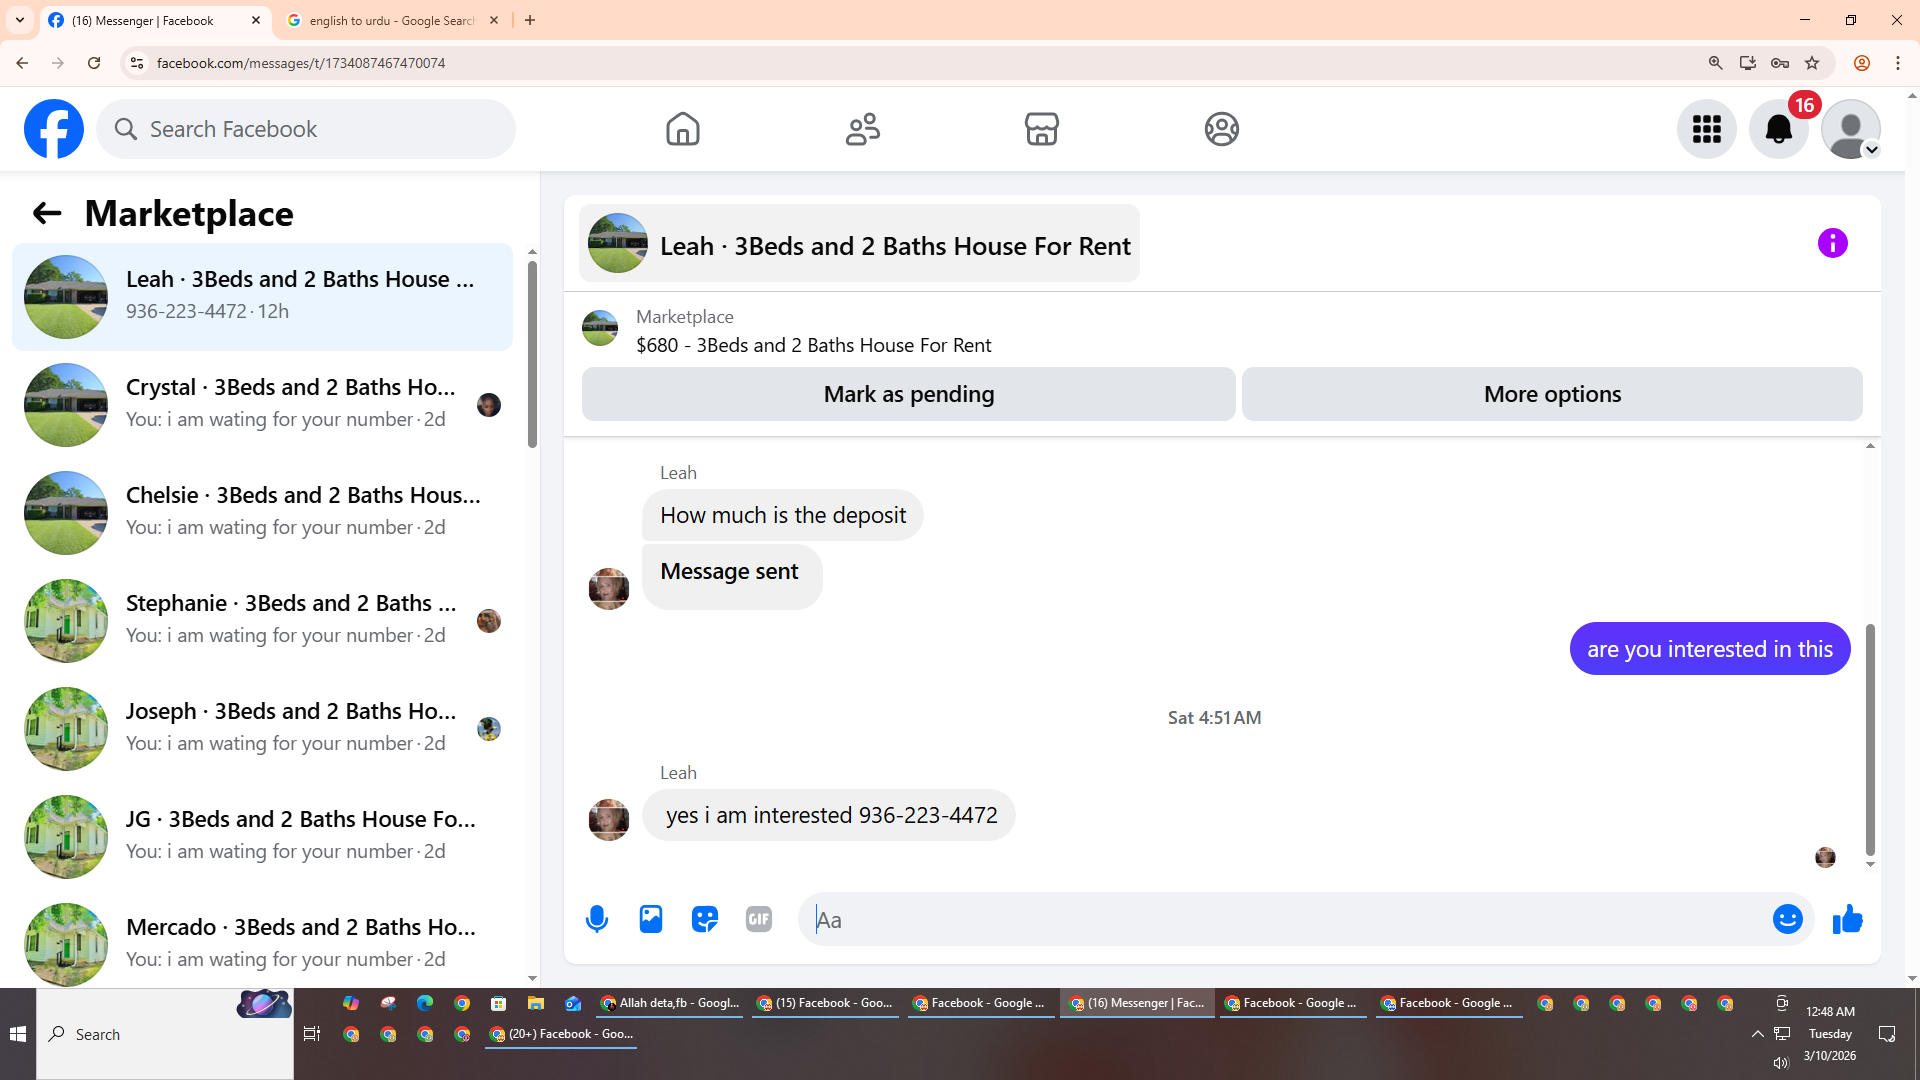Click the voice clip microphone icon
This screenshot has width=1920, height=1080.
pyautogui.click(x=597, y=919)
